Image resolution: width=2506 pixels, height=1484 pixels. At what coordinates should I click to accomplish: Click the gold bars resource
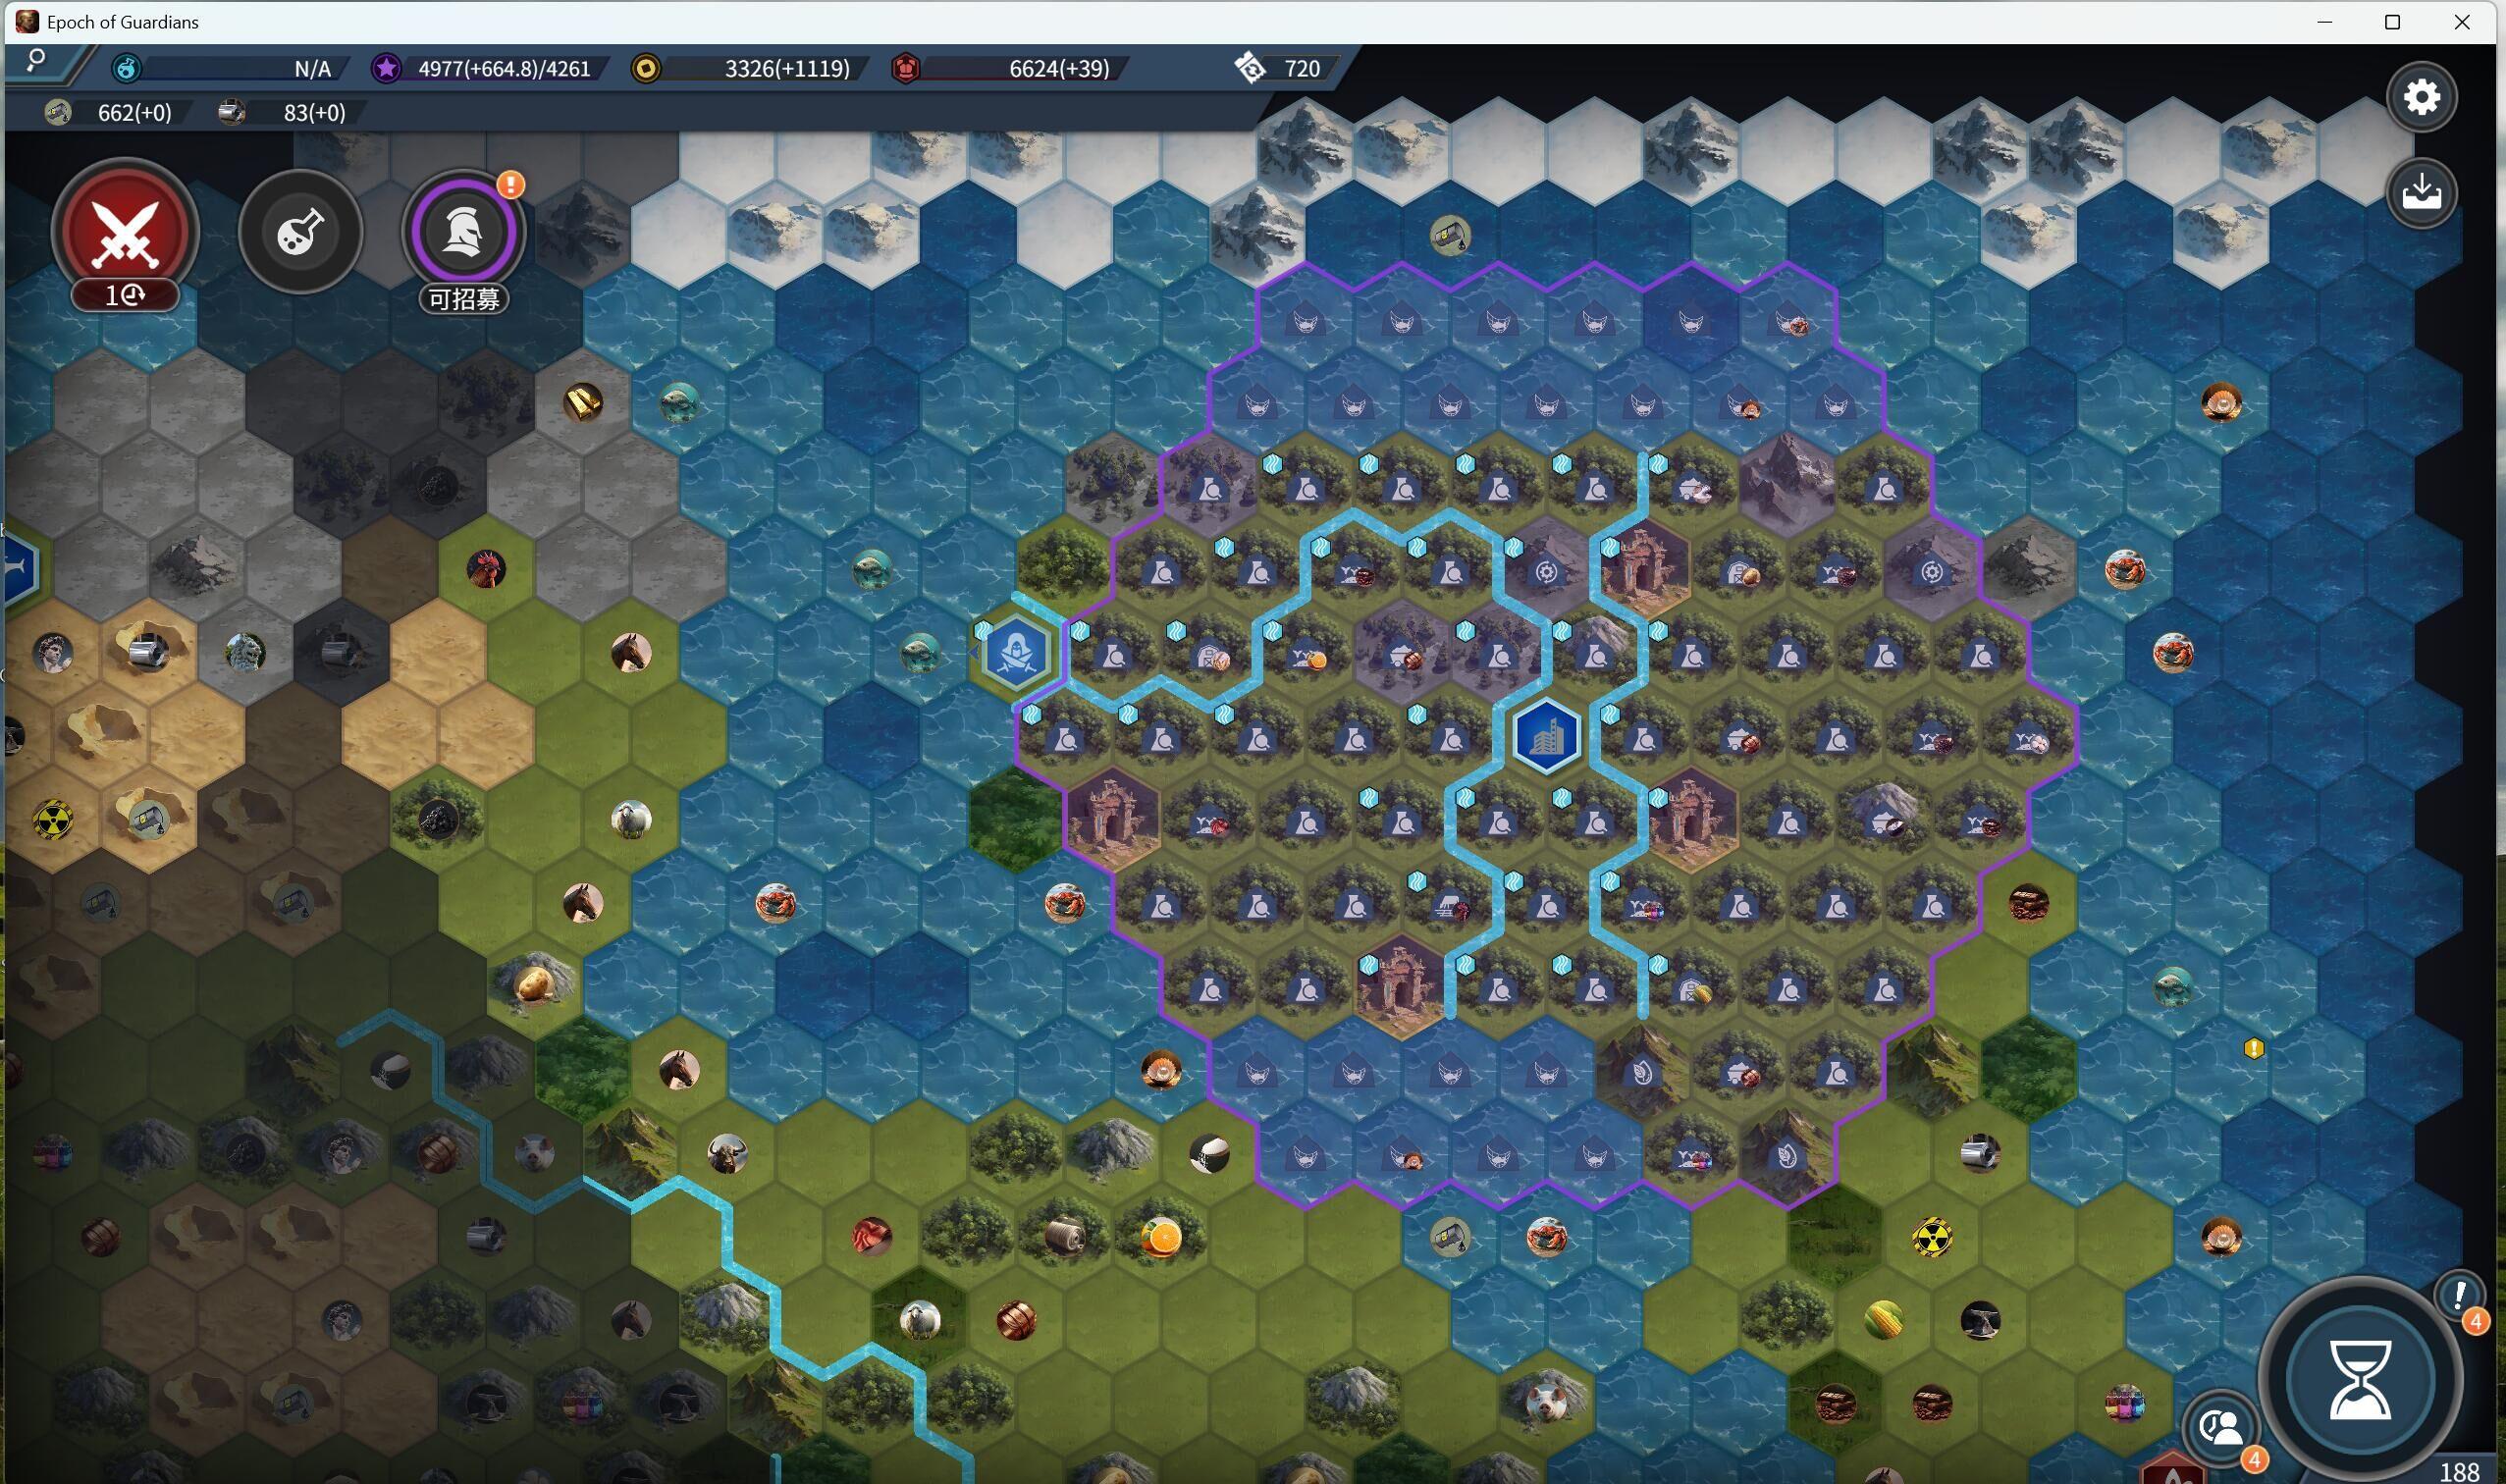pyautogui.click(x=583, y=402)
